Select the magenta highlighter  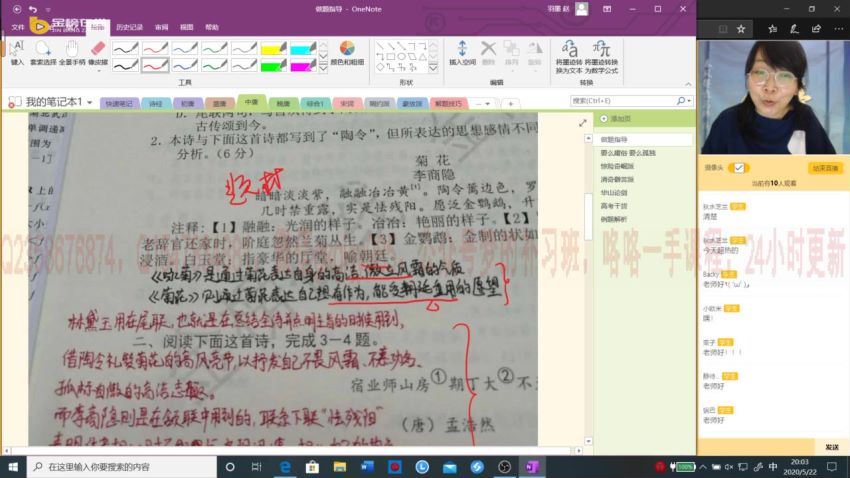(x=303, y=65)
